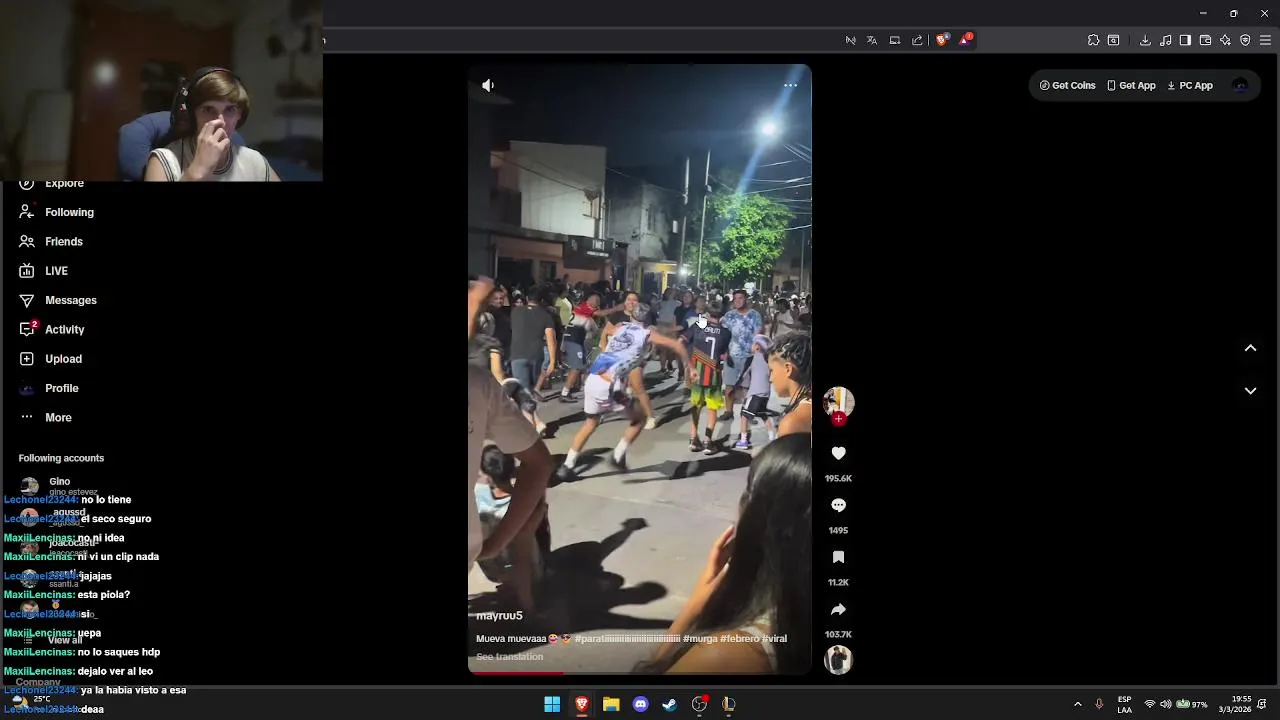Open the Leo AI sparkle icon
The height and width of the screenshot is (720, 1280).
pos(1225,40)
